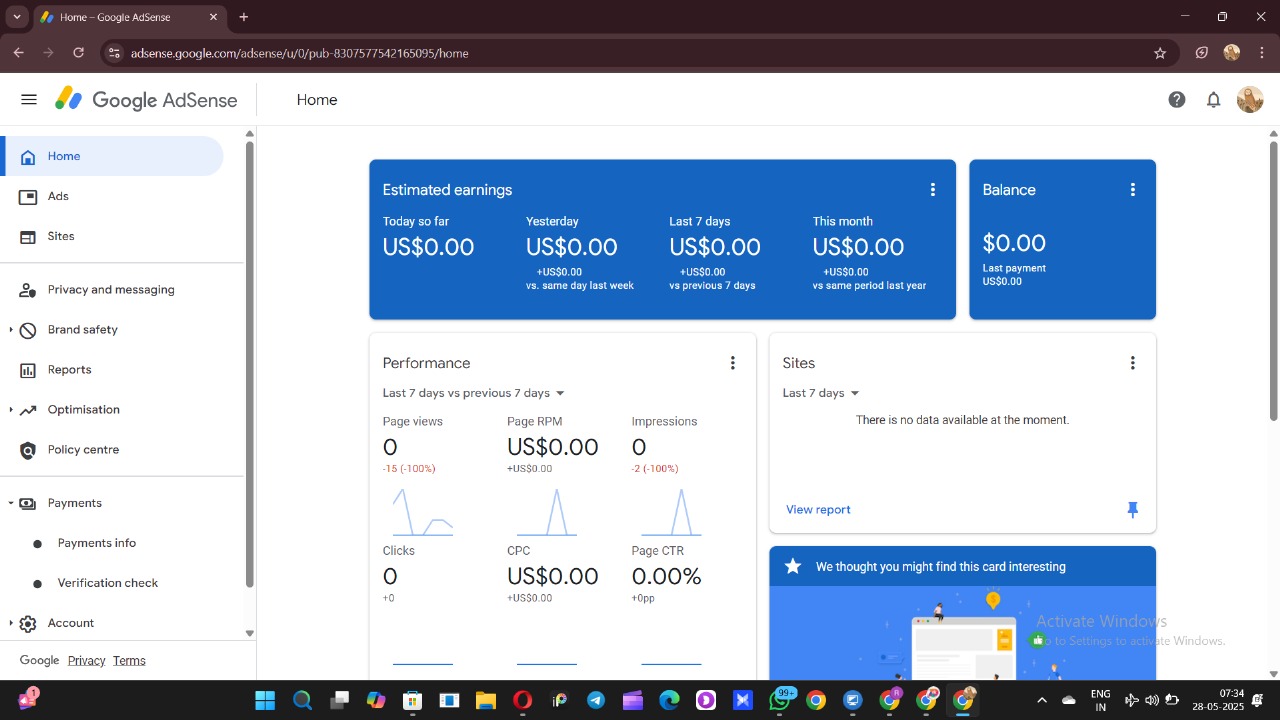Click the Google AdSense logo
The height and width of the screenshot is (720, 1280).
(146, 99)
